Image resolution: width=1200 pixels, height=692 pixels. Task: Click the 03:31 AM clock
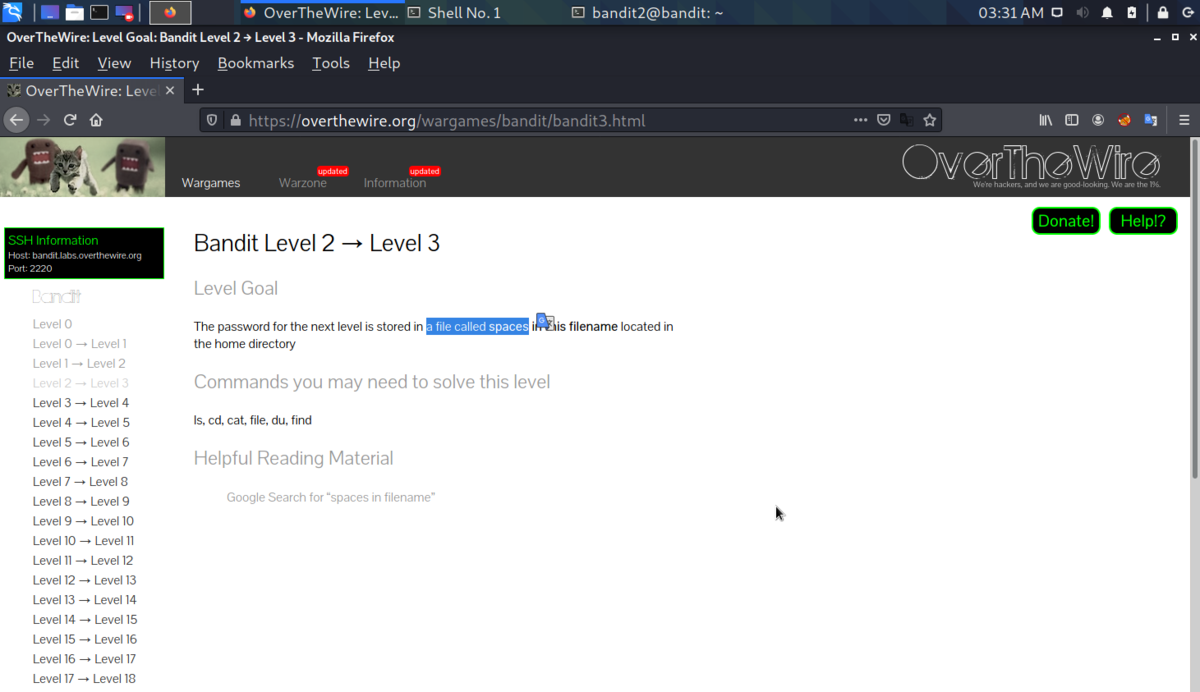pos(1011,13)
